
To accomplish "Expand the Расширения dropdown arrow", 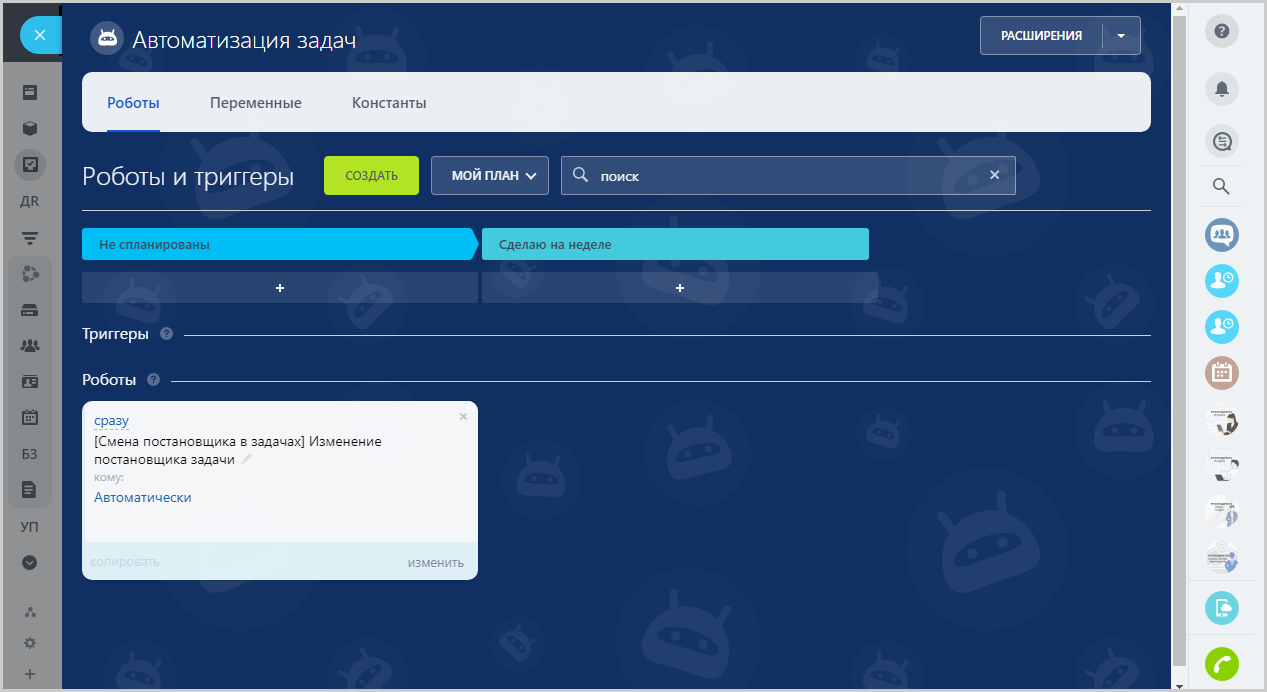I will 1121,36.
